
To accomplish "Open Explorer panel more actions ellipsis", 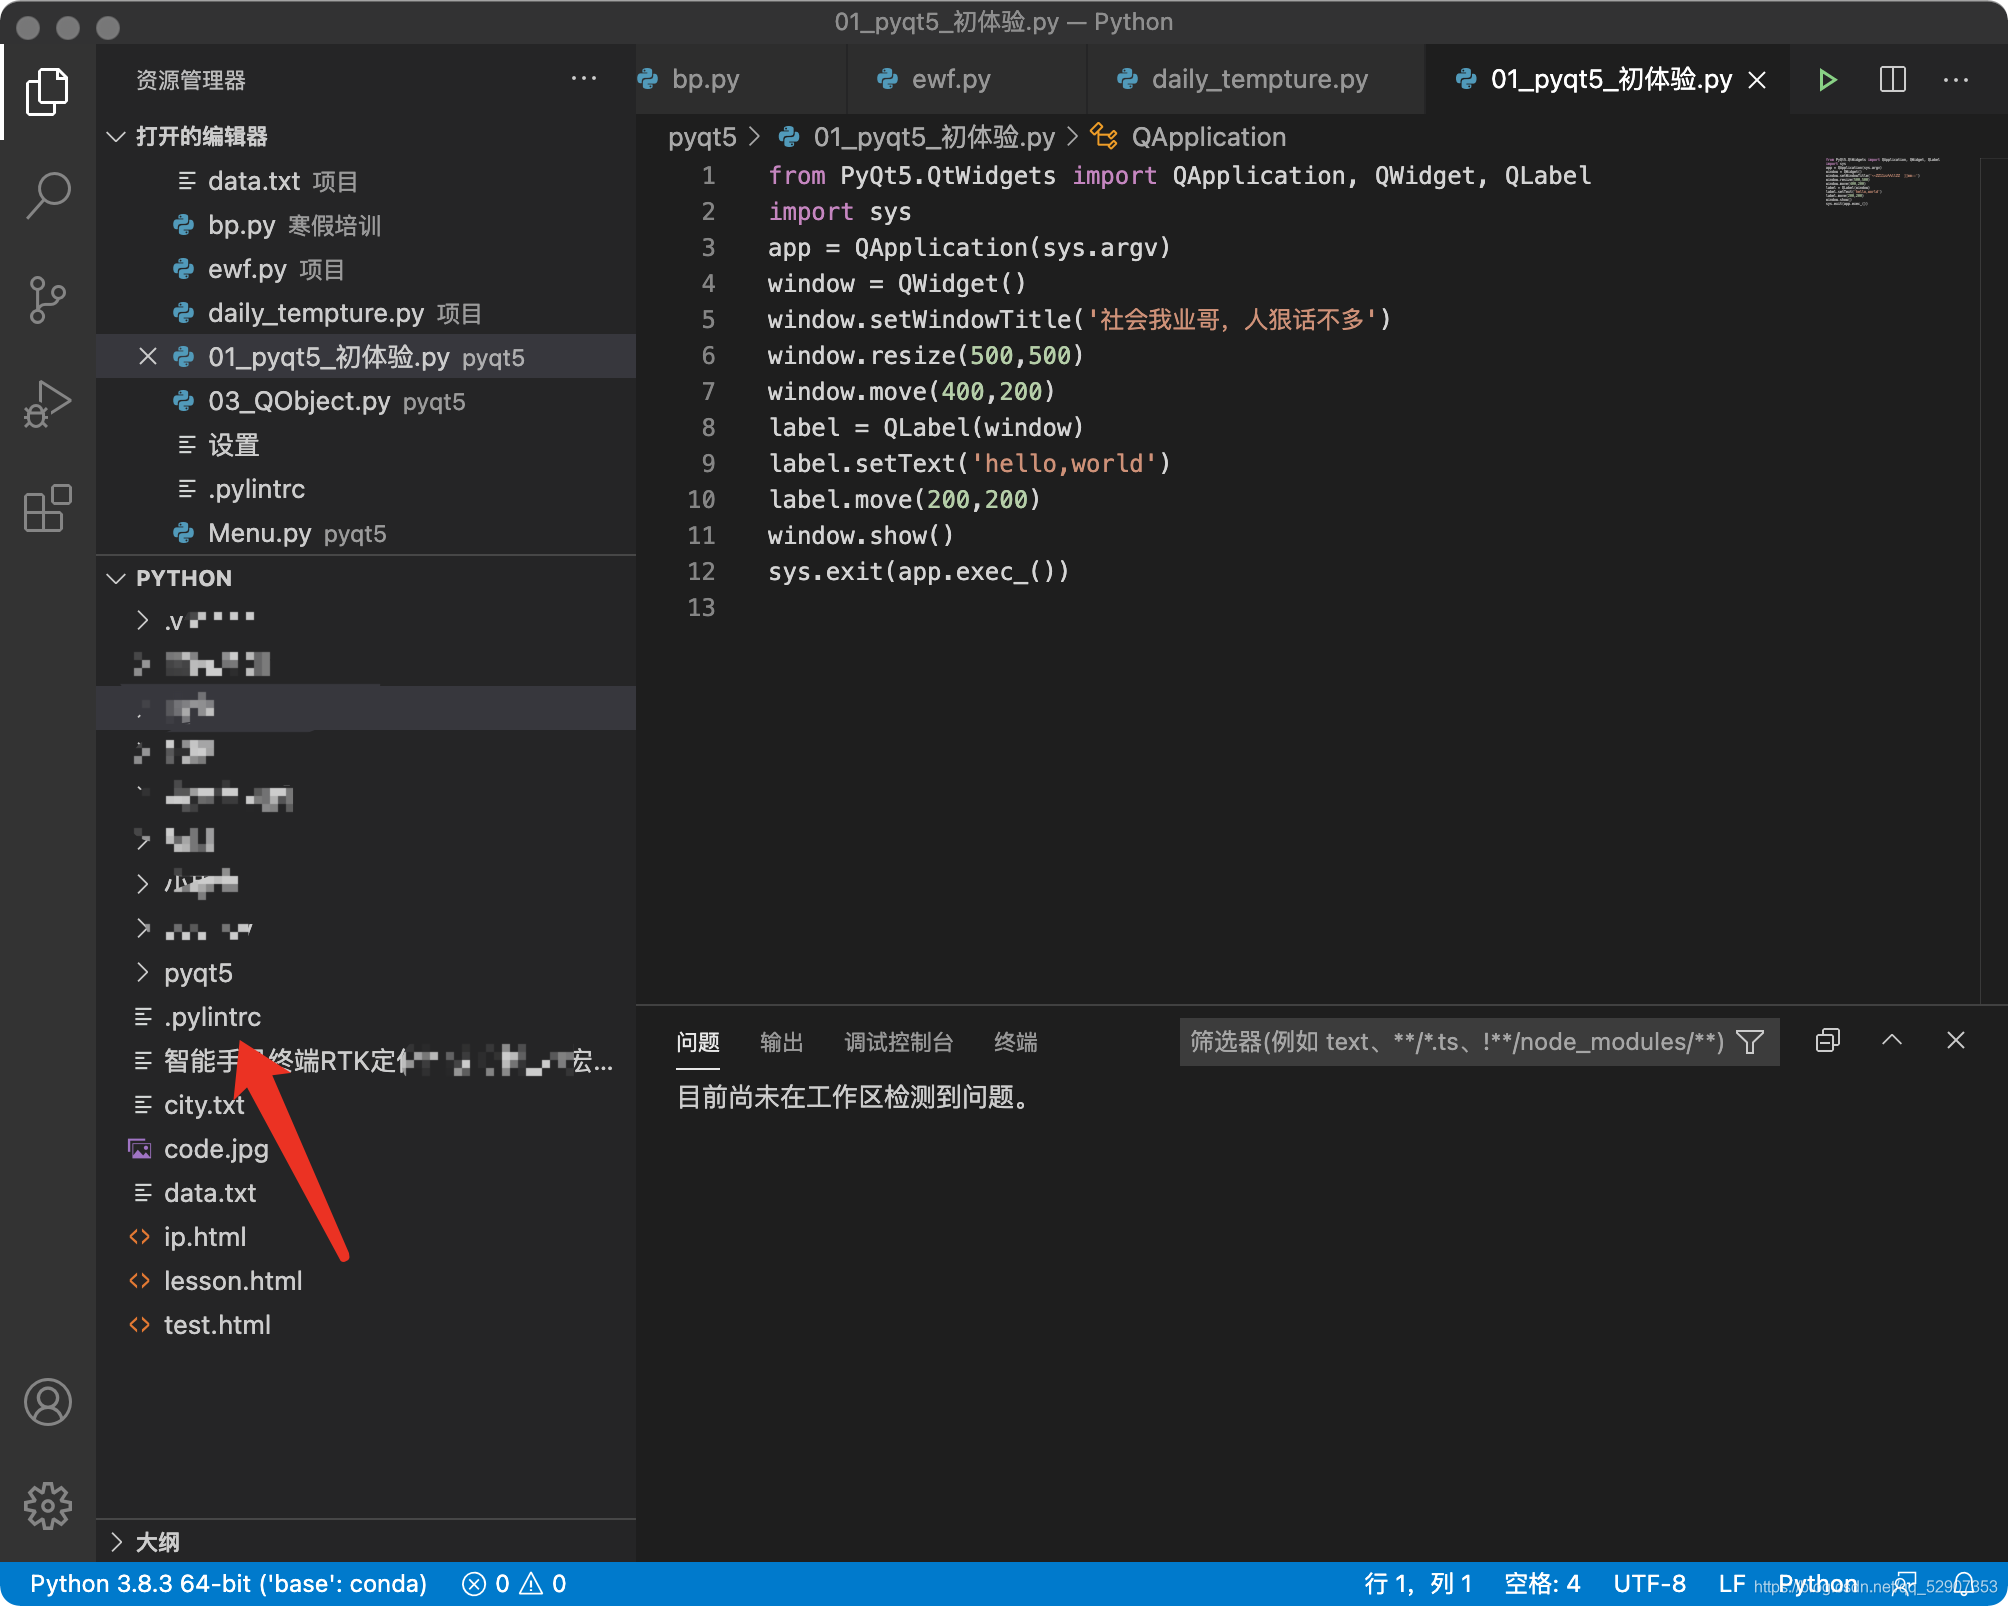I will [x=584, y=79].
